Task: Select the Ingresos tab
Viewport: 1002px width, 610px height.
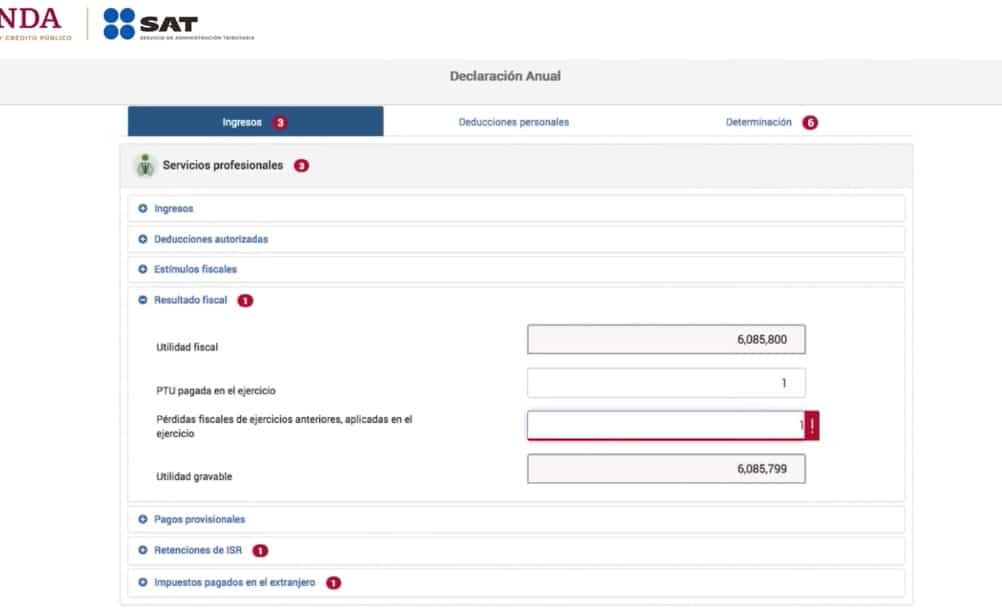Action: click(x=241, y=122)
